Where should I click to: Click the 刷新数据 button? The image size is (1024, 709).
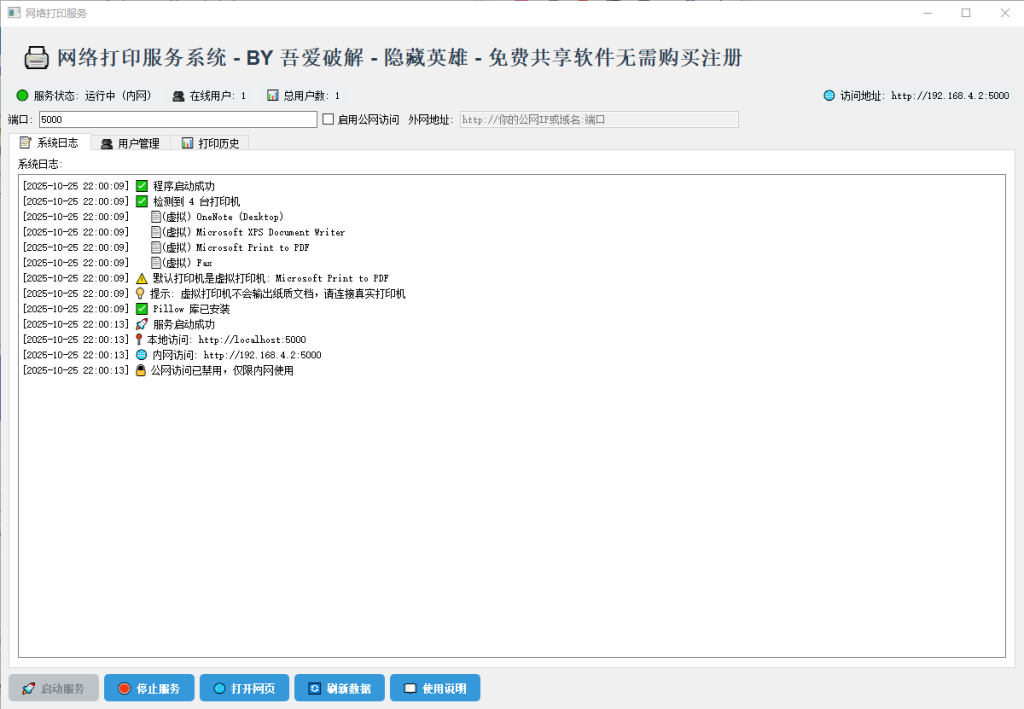pos(339,688)
